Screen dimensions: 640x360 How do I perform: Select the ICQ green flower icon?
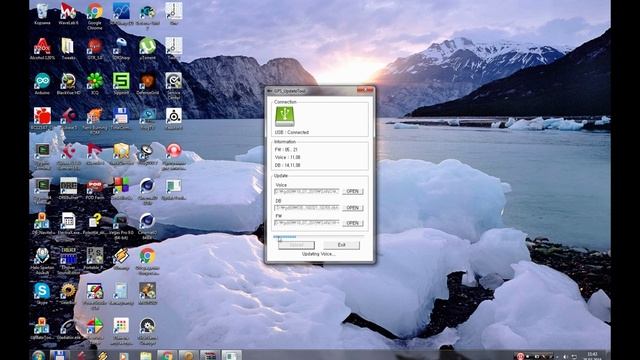pyautogui.click(x=95, y=84)
